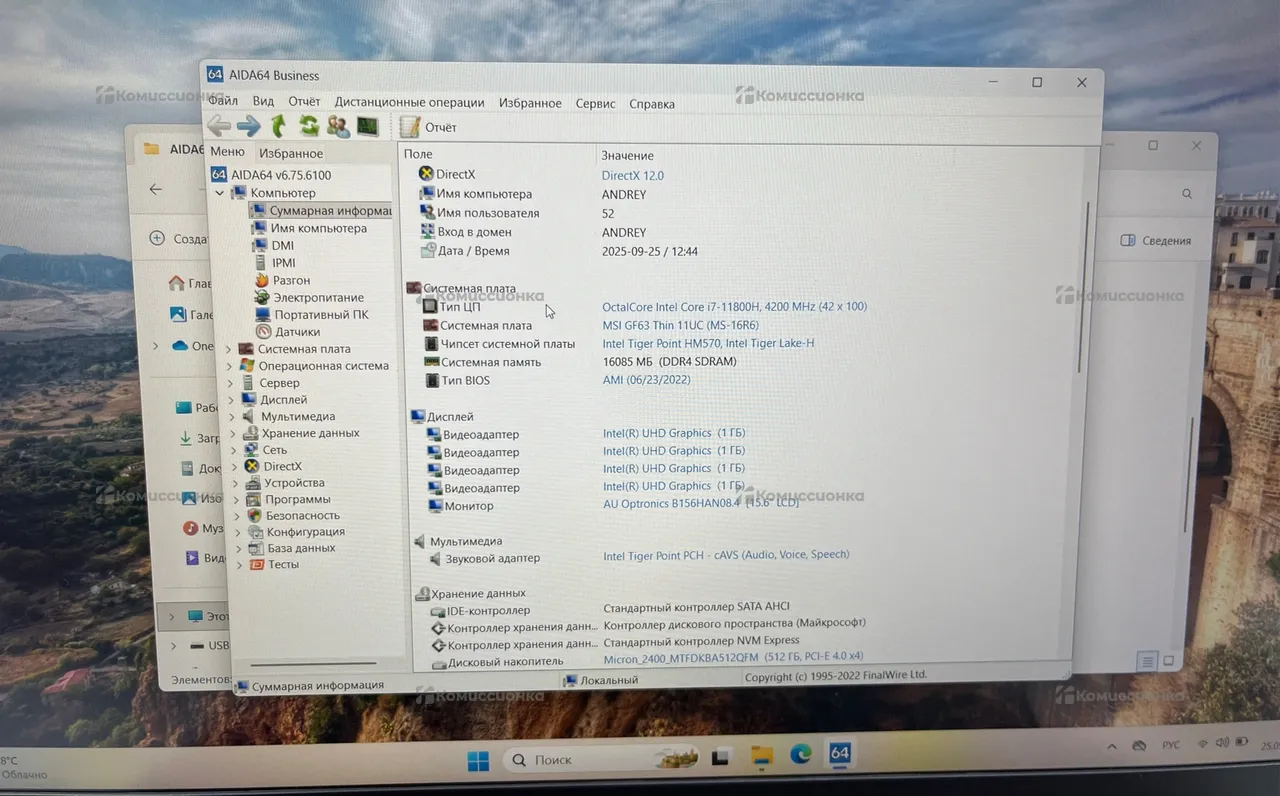Click the Refresh toolbar icon

tap(309, 126)
